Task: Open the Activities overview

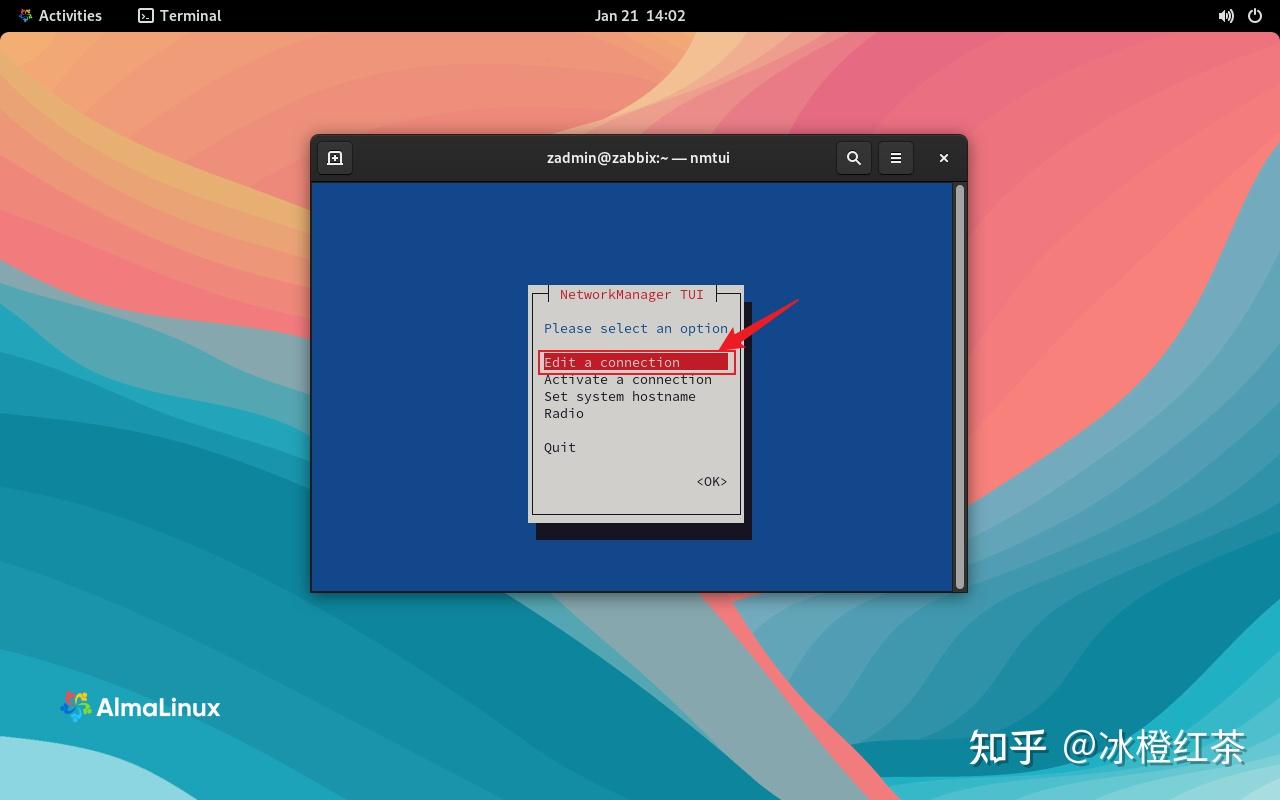Action: point(60,15)
